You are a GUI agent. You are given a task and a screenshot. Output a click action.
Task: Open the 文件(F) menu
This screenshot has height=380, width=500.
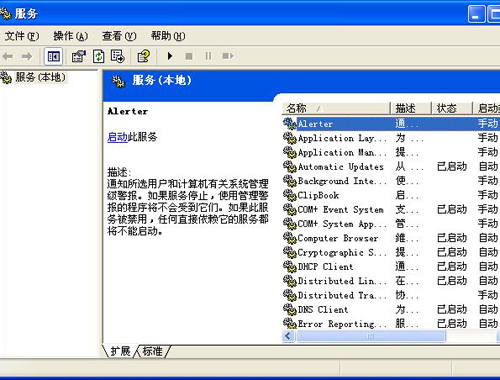pos(22,36)
